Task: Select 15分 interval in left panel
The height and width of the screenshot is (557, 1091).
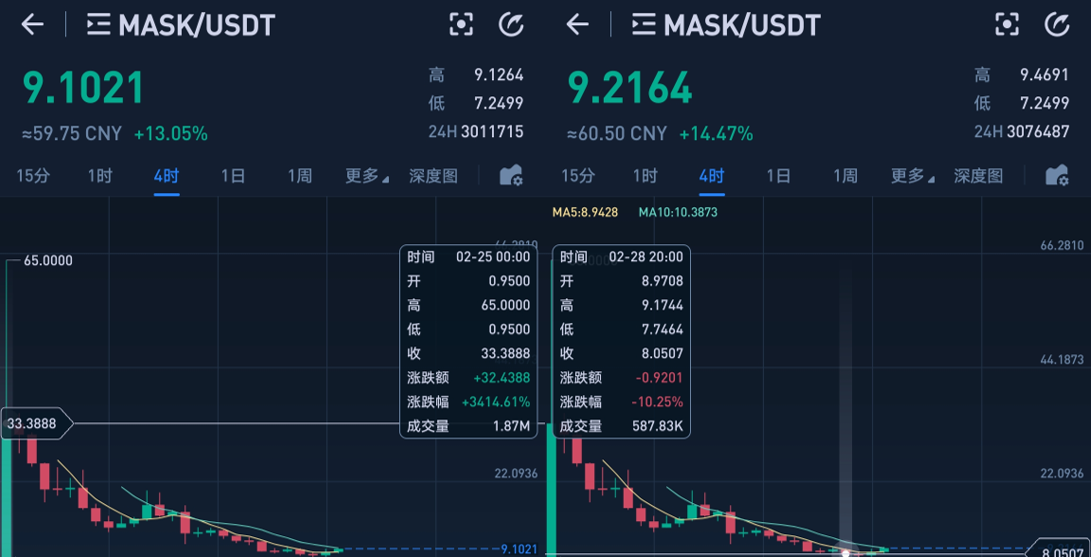Action: (x=33, y=176)
